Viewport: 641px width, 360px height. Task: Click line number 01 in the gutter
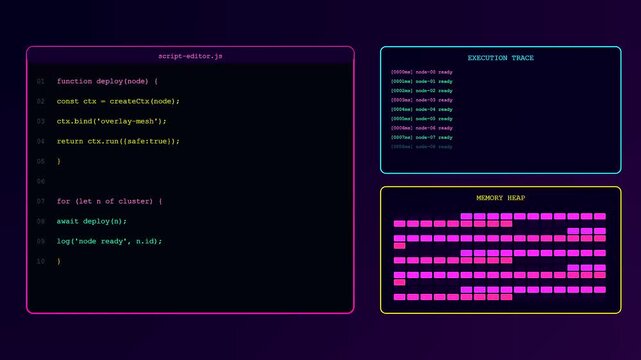pos(40,81)
